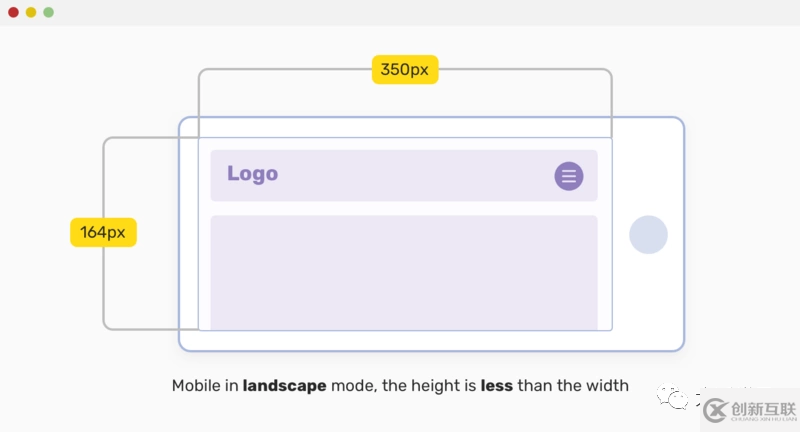Click the red close window dot
800x432 pixels.
tap(13, 12)
